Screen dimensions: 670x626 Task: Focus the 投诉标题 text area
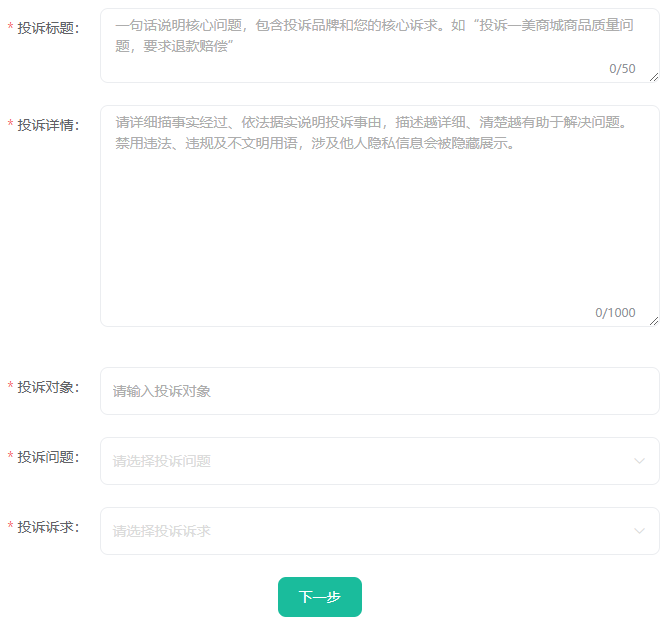pyautogui.click(x=370, y=45)
